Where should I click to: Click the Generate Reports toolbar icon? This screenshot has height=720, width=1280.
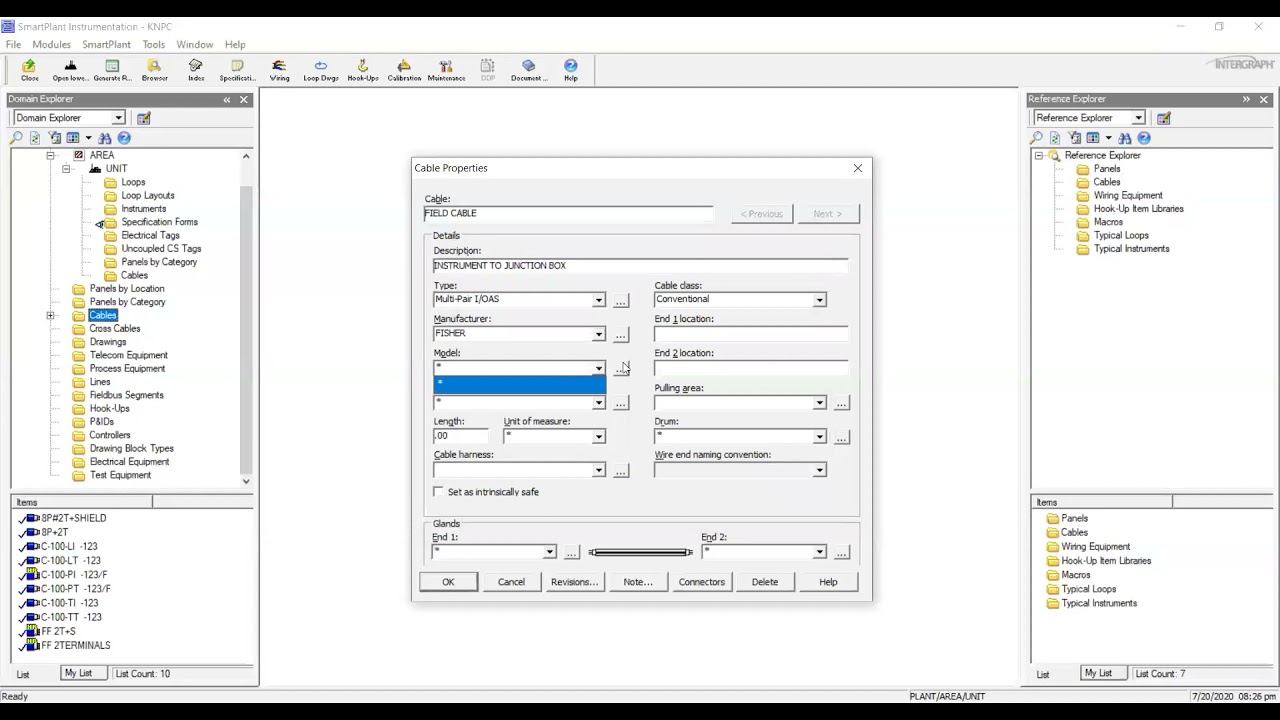click(x=112, y=70)
